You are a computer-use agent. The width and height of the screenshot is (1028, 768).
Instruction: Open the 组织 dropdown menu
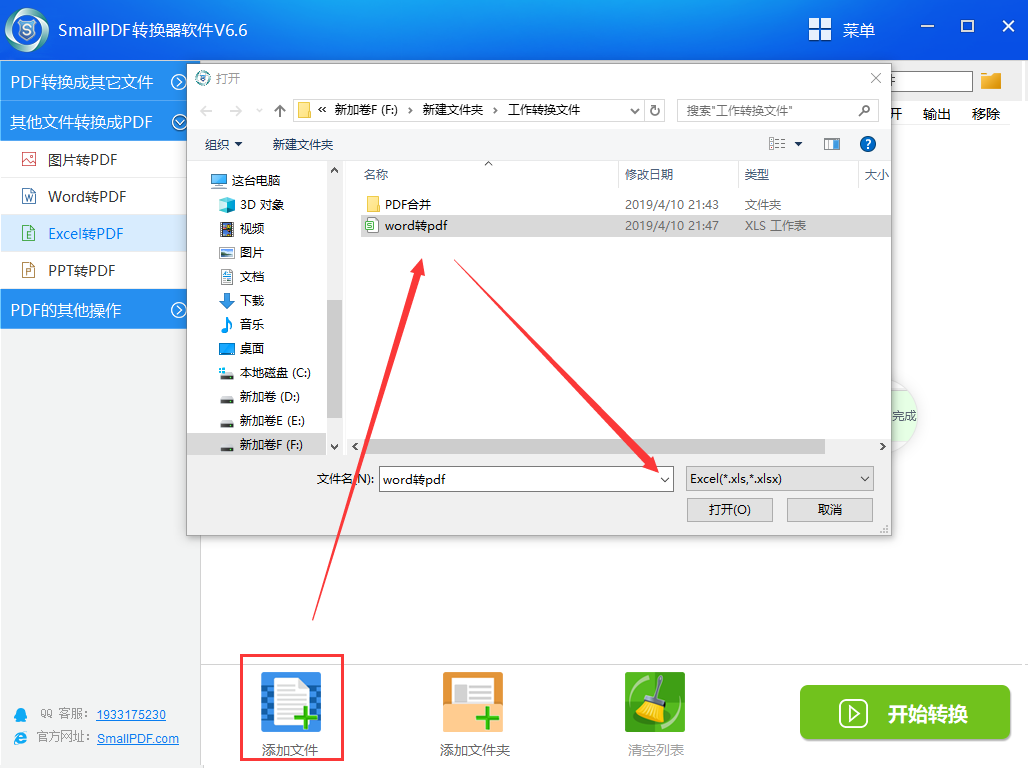223,144
